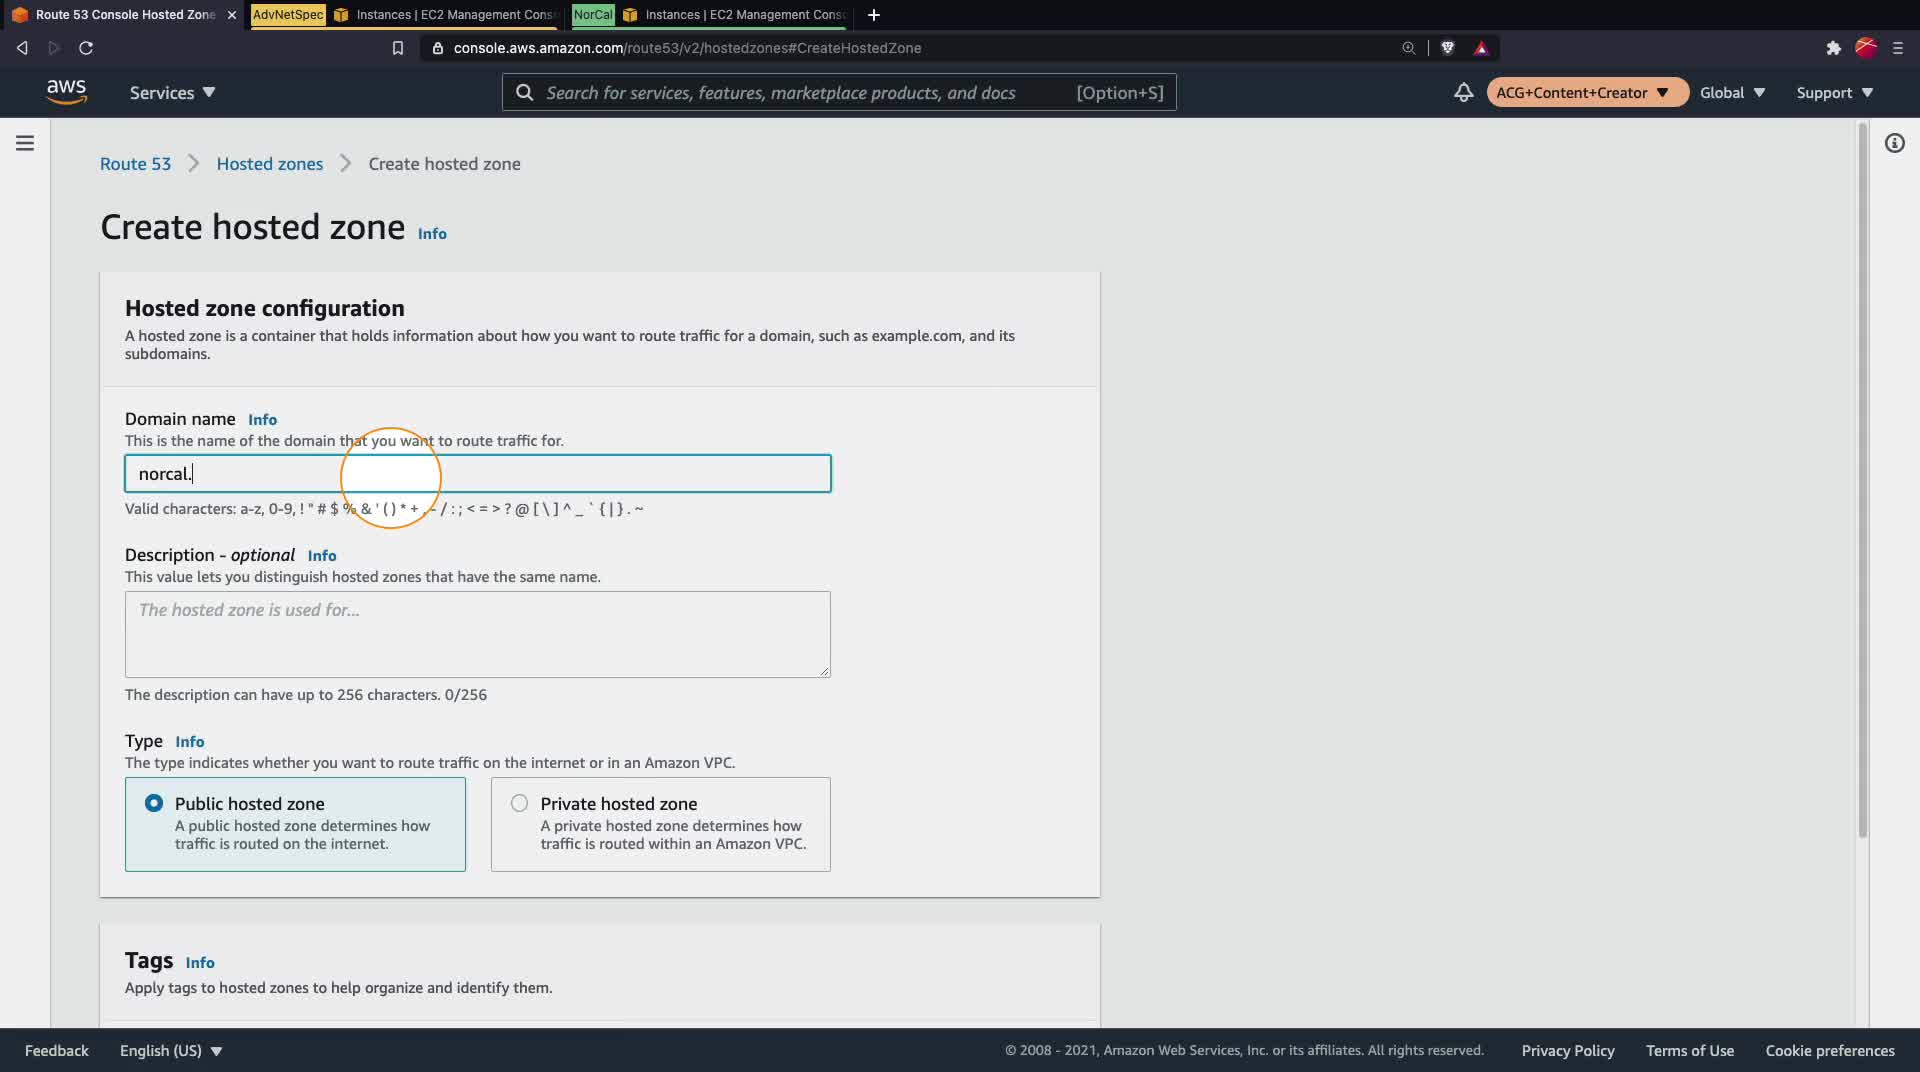Open the Domain name Info link
Screen dimensions: 1920x1072
(262, 420)
